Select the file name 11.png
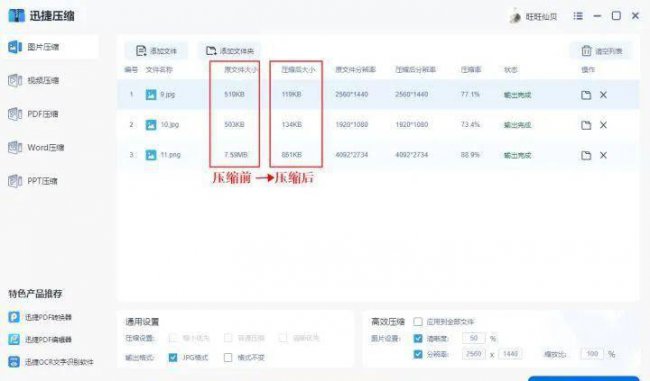650x381 pixels. pyautogui.click(x=170, y=155)
